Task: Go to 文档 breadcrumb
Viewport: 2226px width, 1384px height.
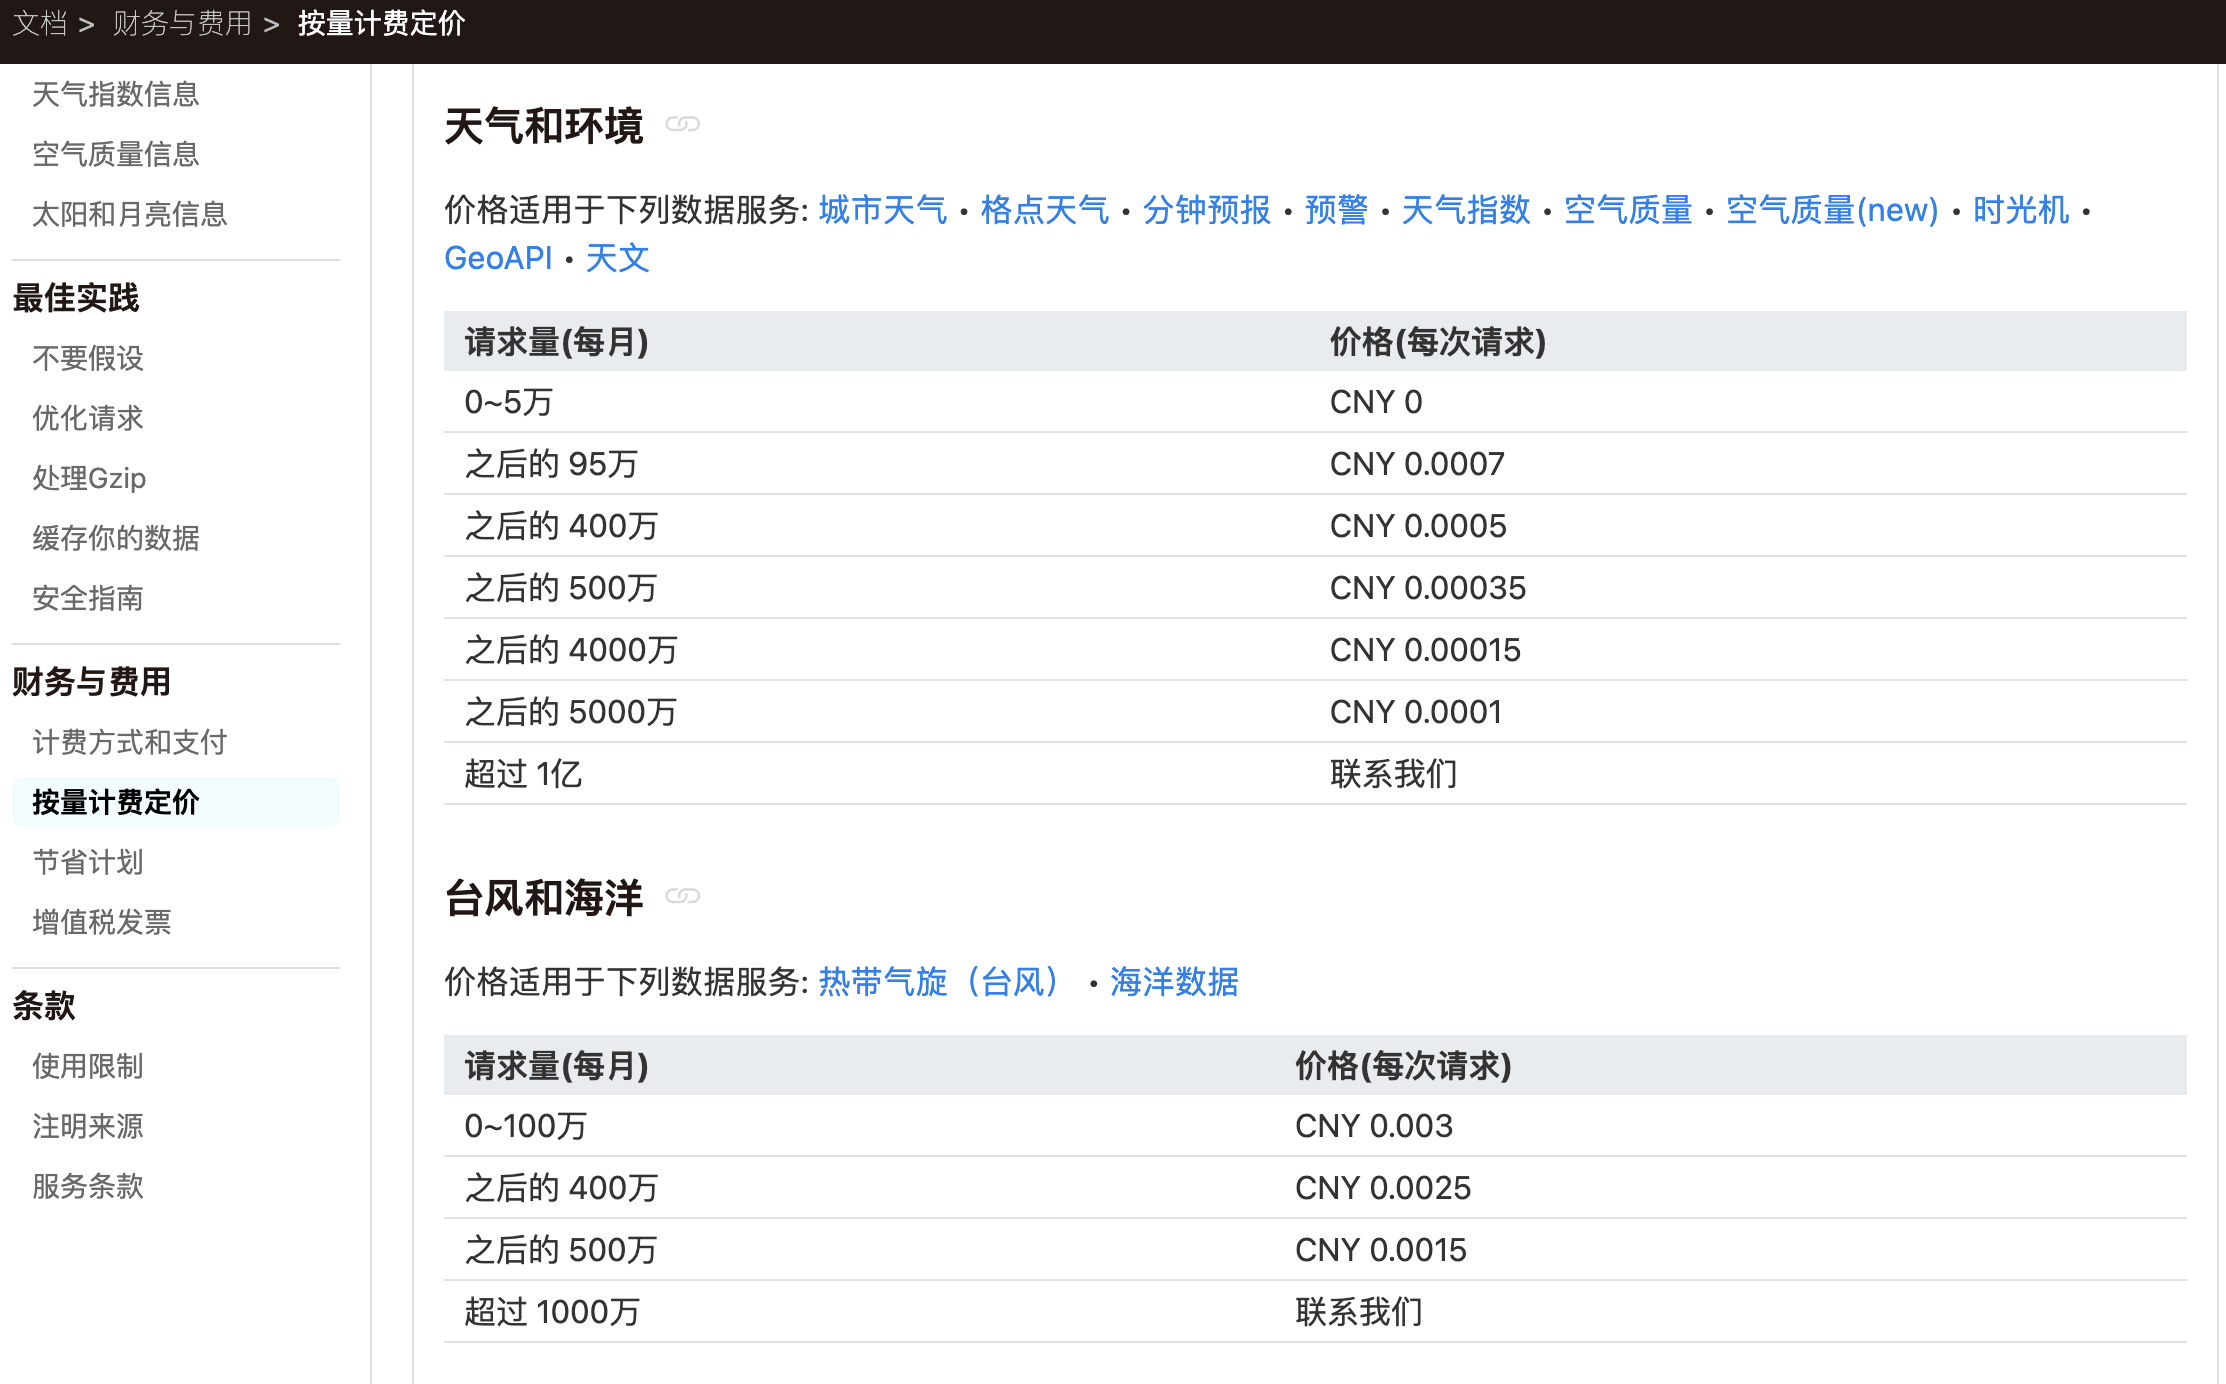Action: (x=40, y=23)
